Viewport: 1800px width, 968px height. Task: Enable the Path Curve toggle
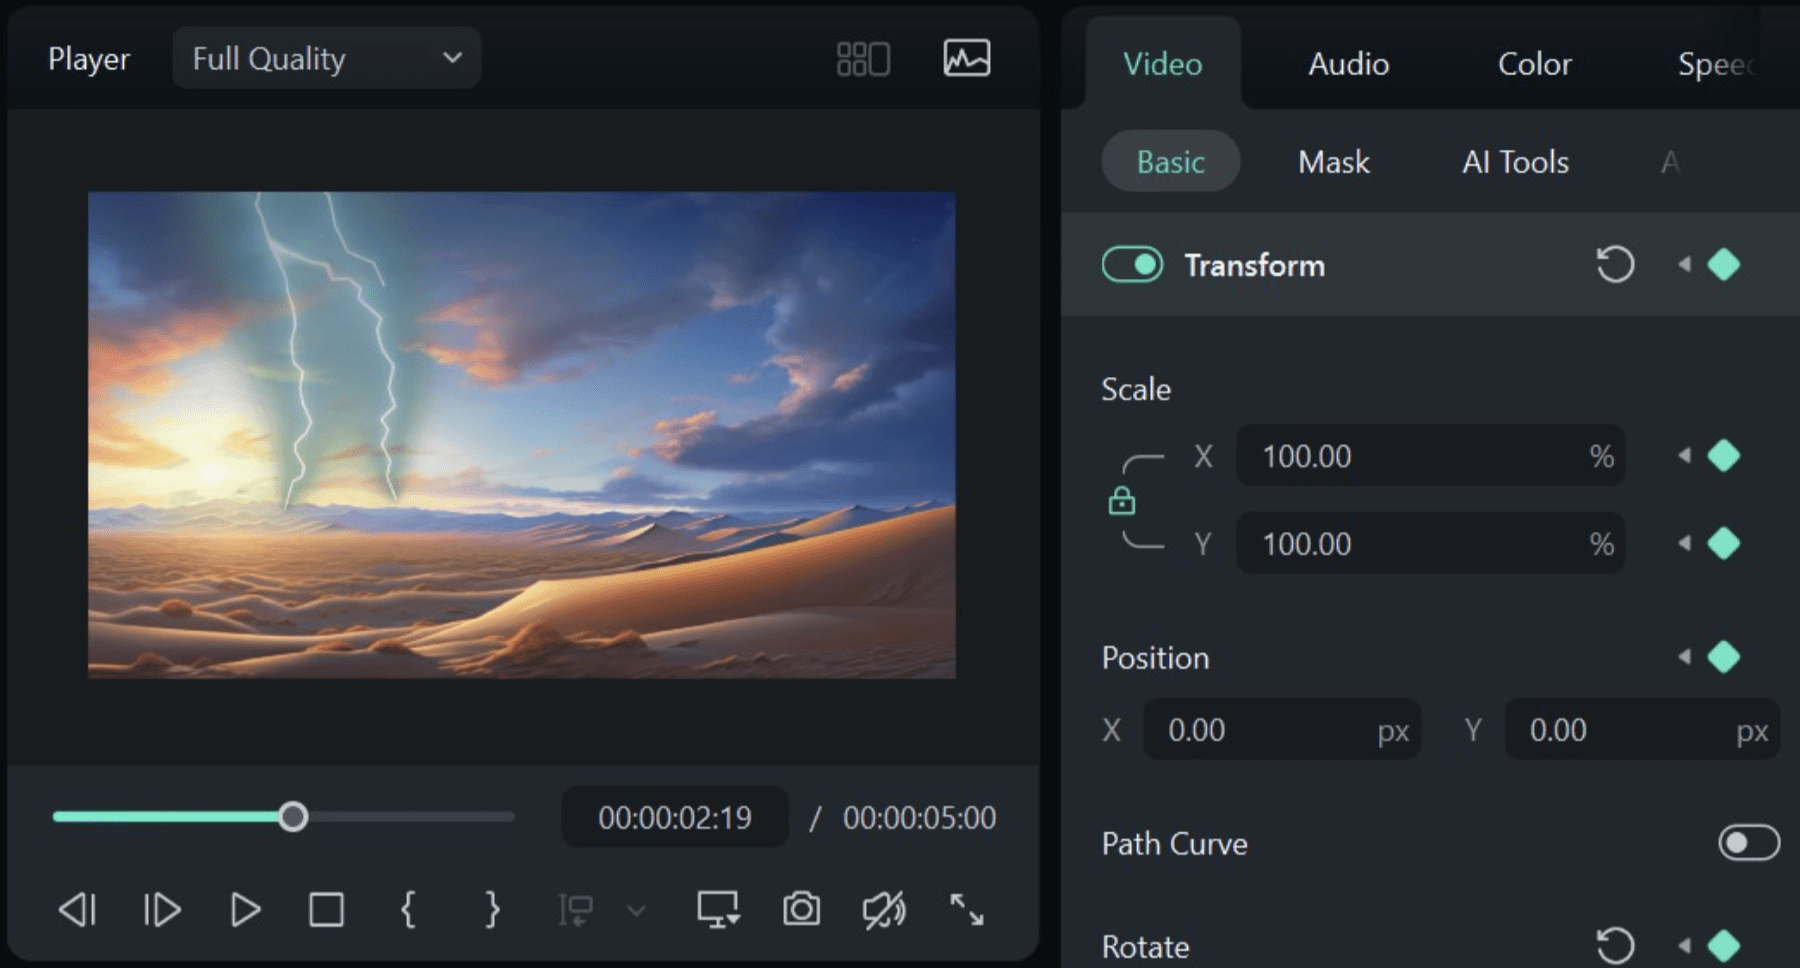point(1747,843)
